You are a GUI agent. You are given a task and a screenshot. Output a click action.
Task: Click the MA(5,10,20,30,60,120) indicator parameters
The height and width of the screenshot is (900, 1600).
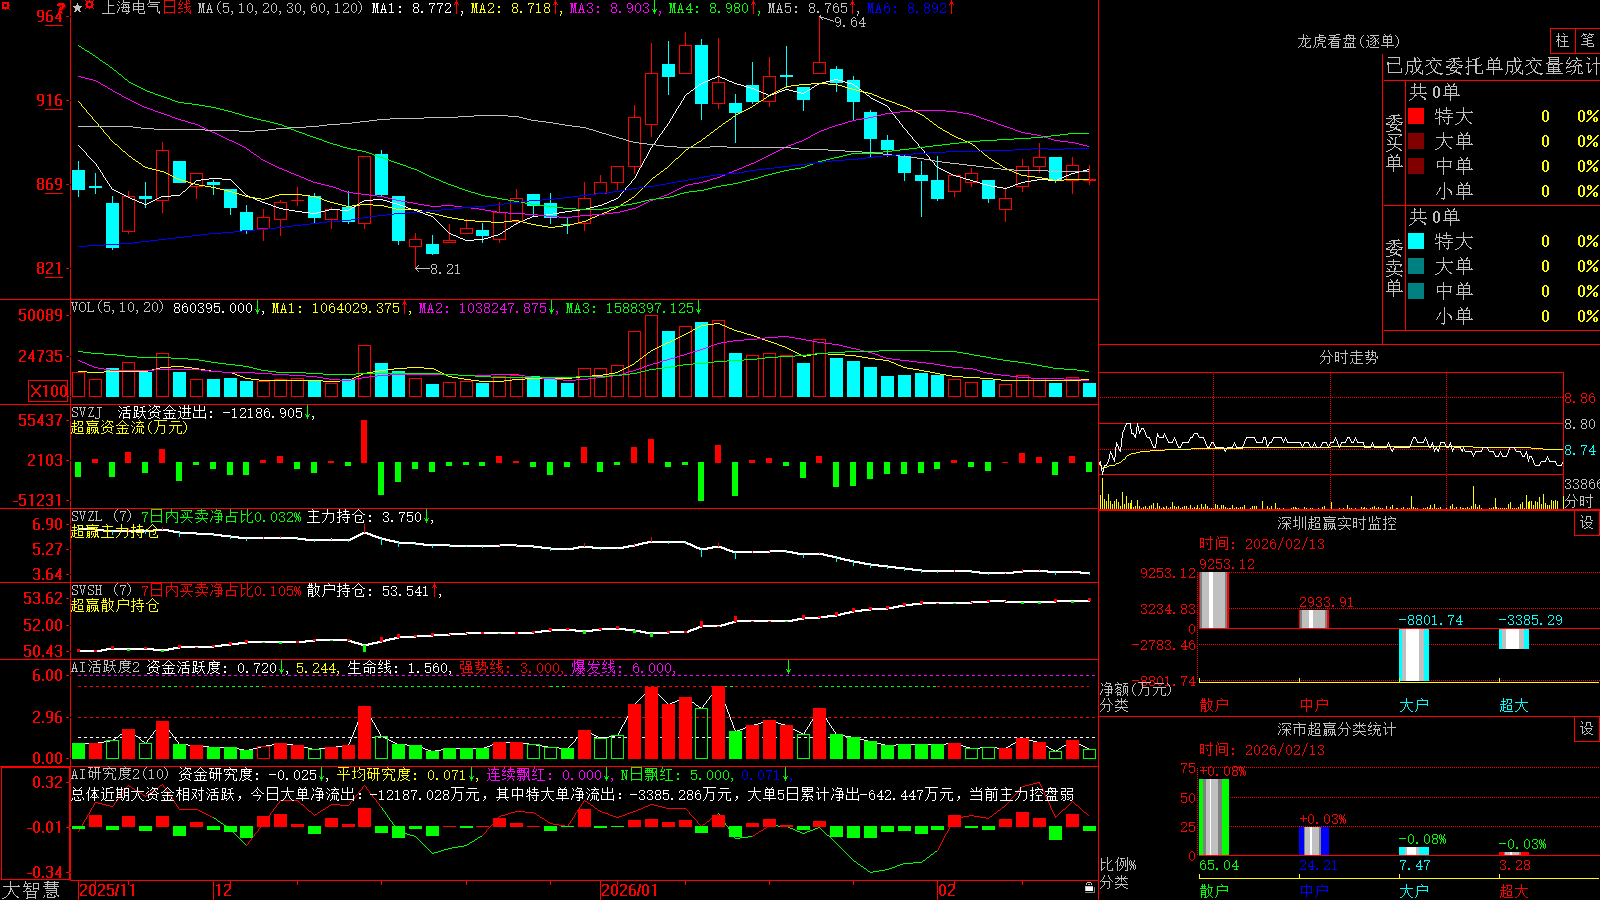pyautogui.click(x=280, y=8)
